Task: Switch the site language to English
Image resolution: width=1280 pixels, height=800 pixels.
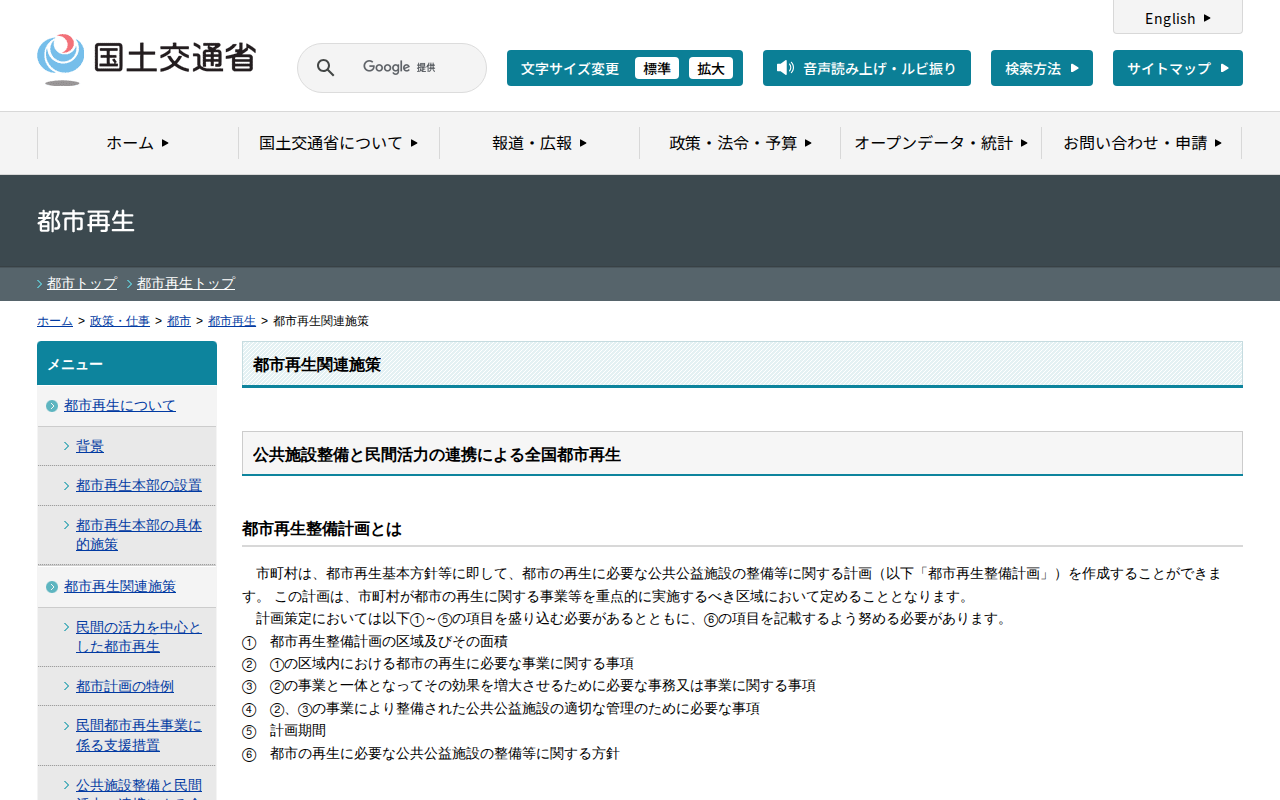Action: point(1178,18)
